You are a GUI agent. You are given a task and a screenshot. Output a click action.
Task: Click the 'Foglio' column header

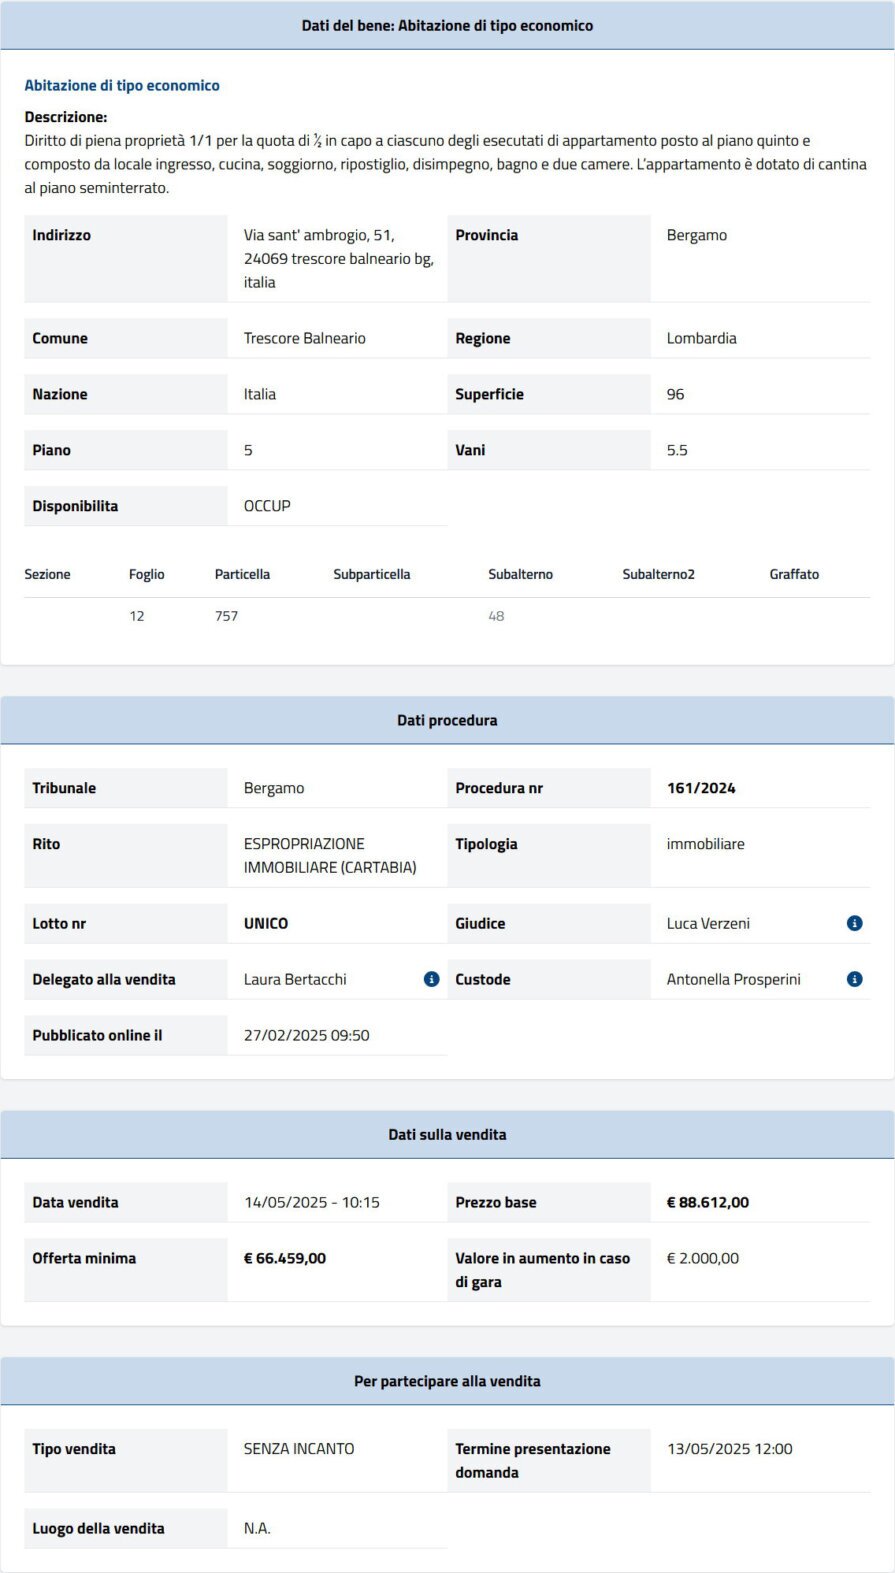click(x=146, y=574)
